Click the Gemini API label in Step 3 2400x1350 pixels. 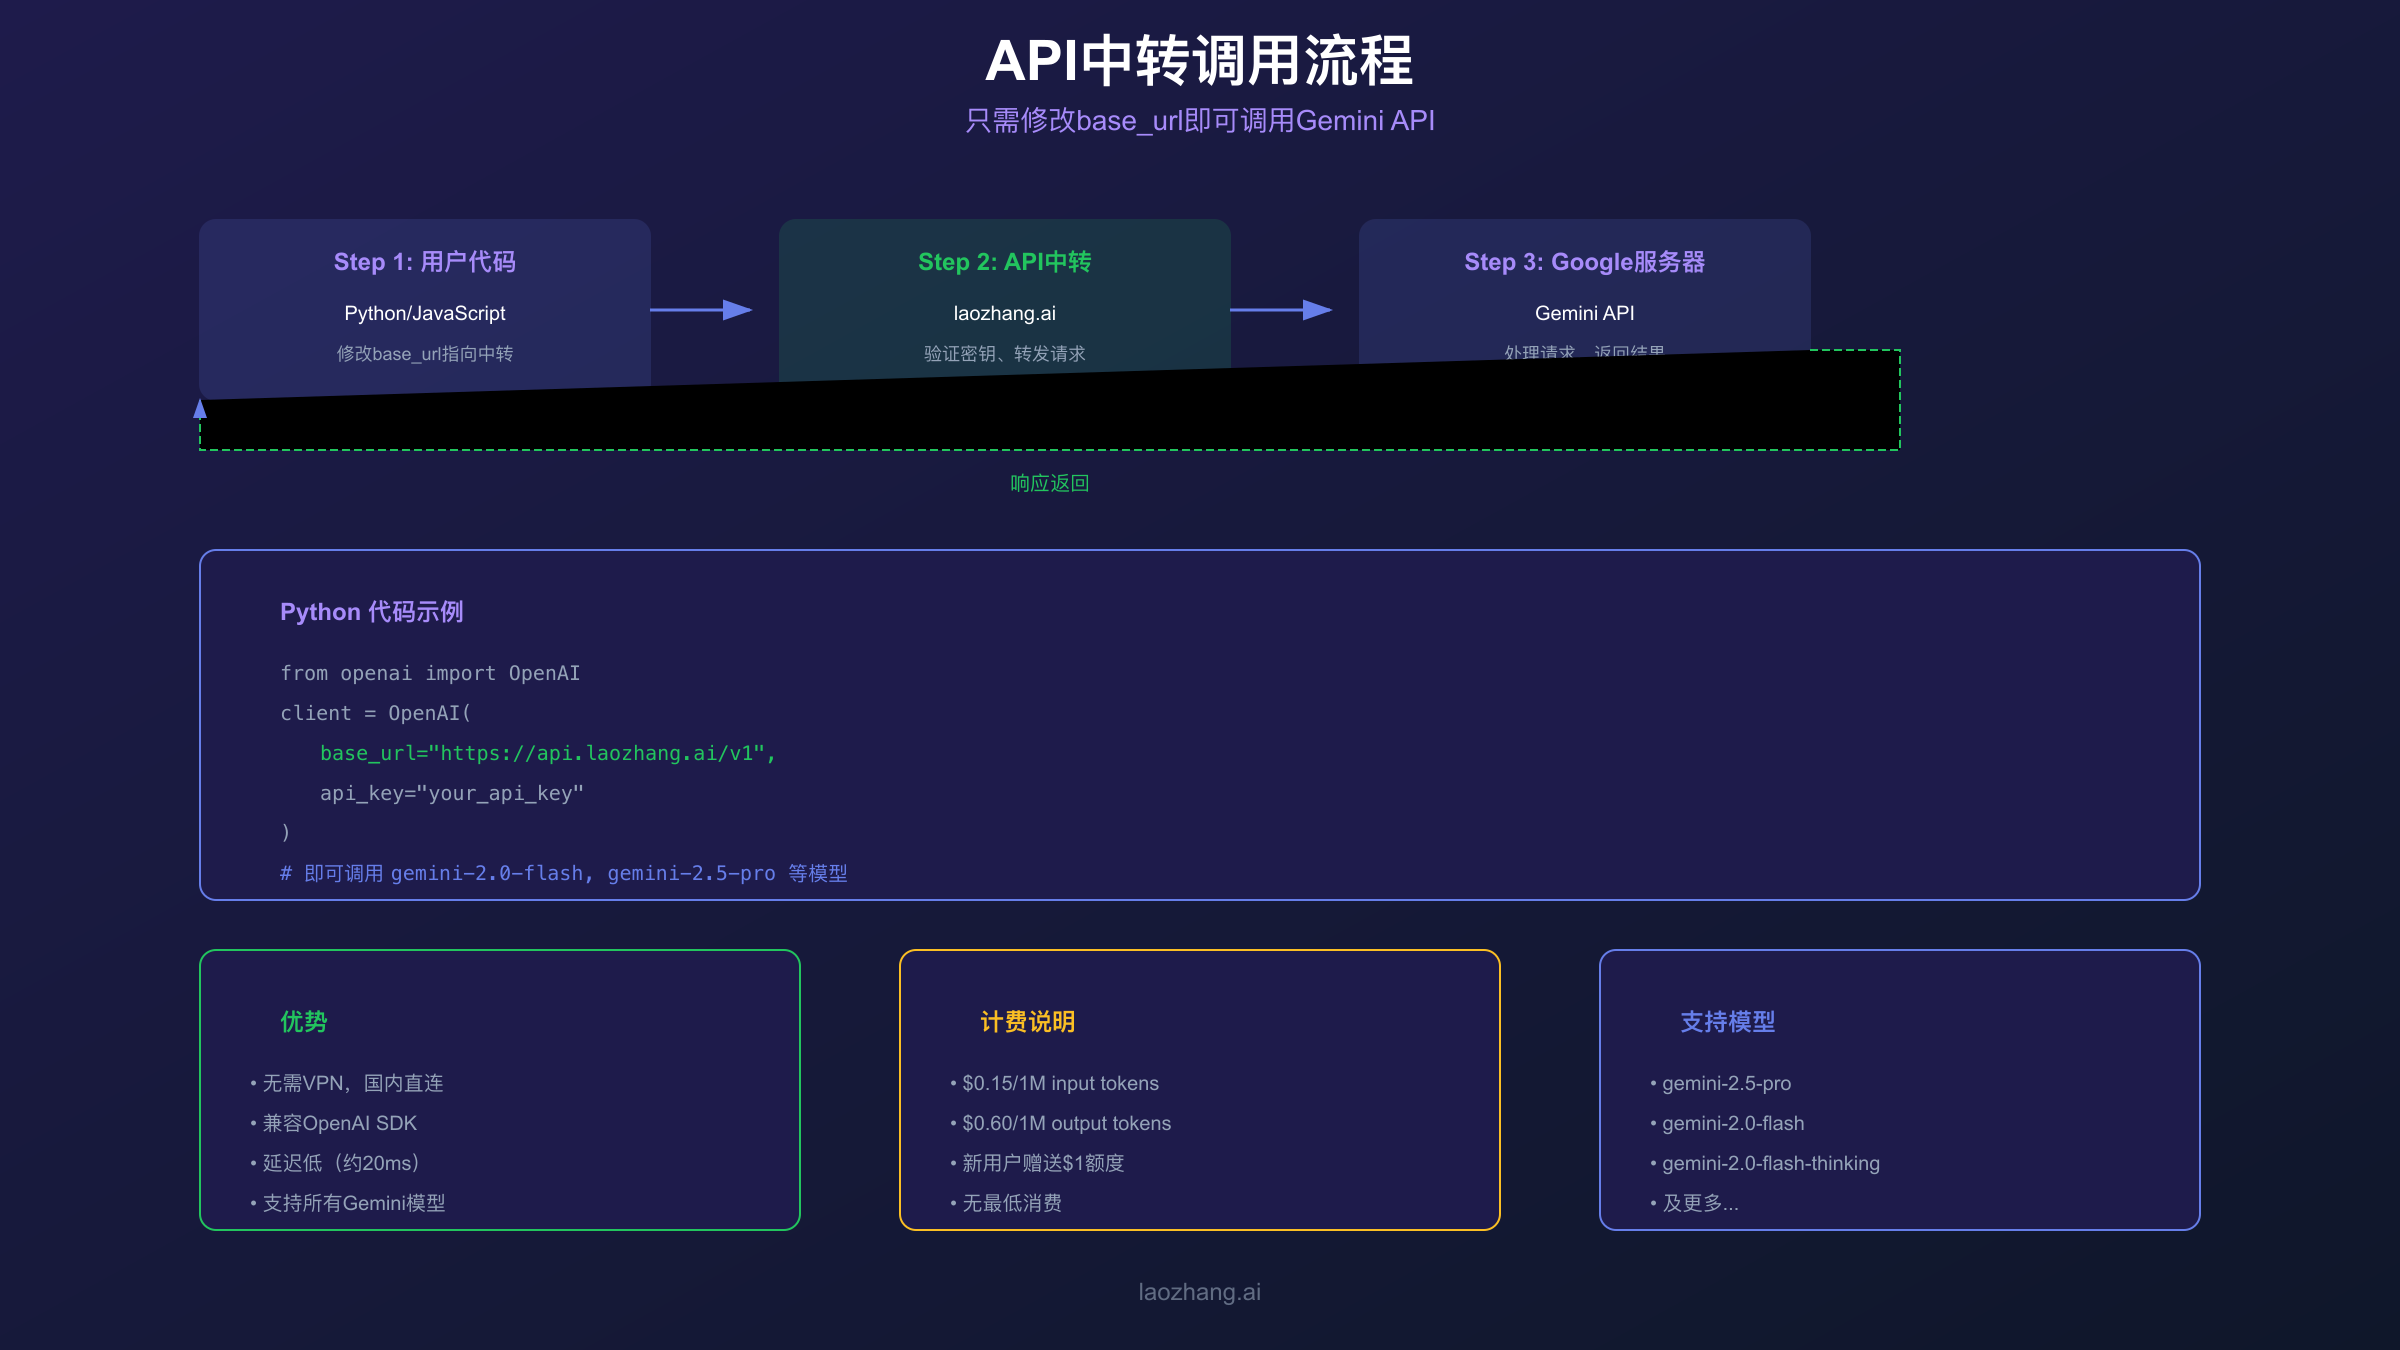coord(1583,313)
